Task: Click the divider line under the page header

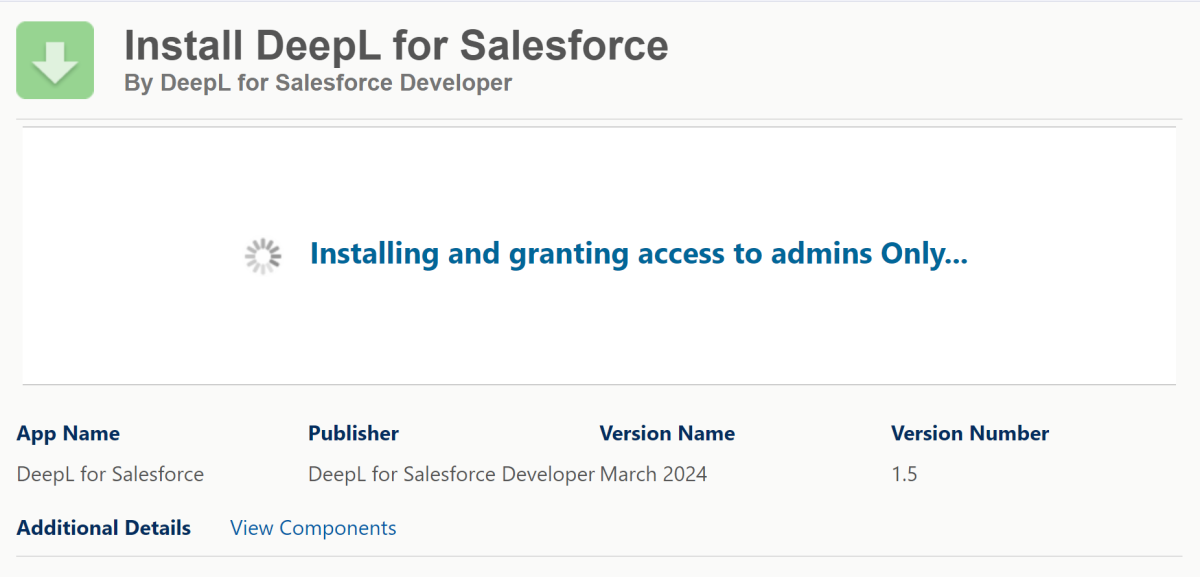Action: tap(600, 120)
